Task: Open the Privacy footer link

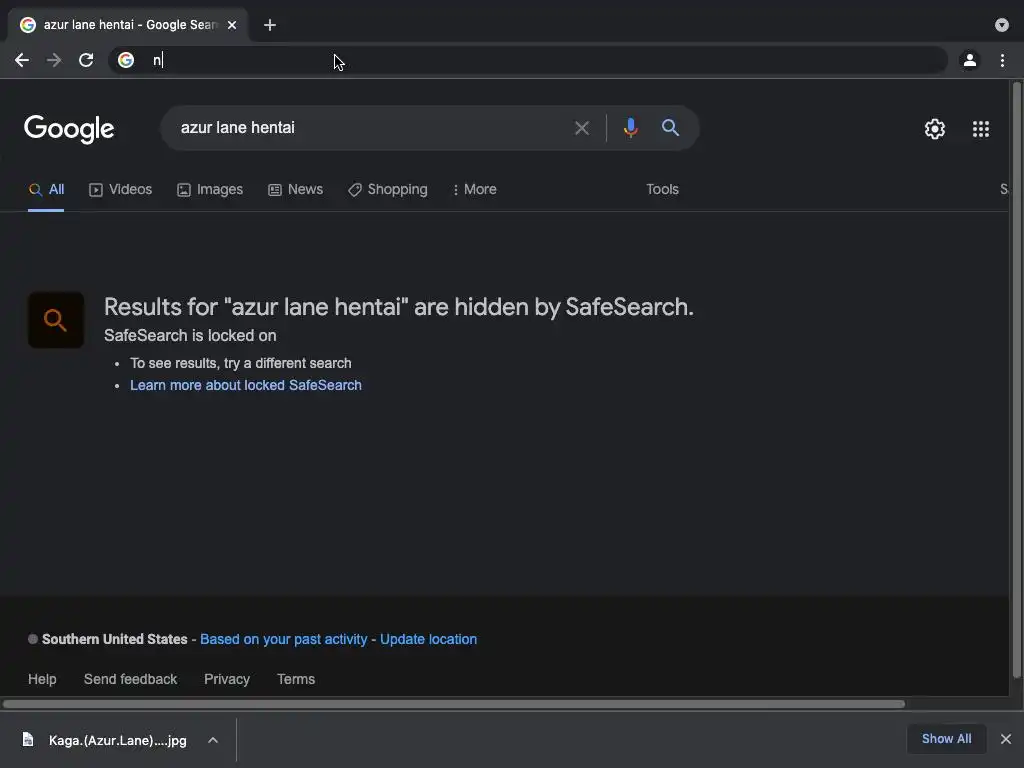Action: 227,679
